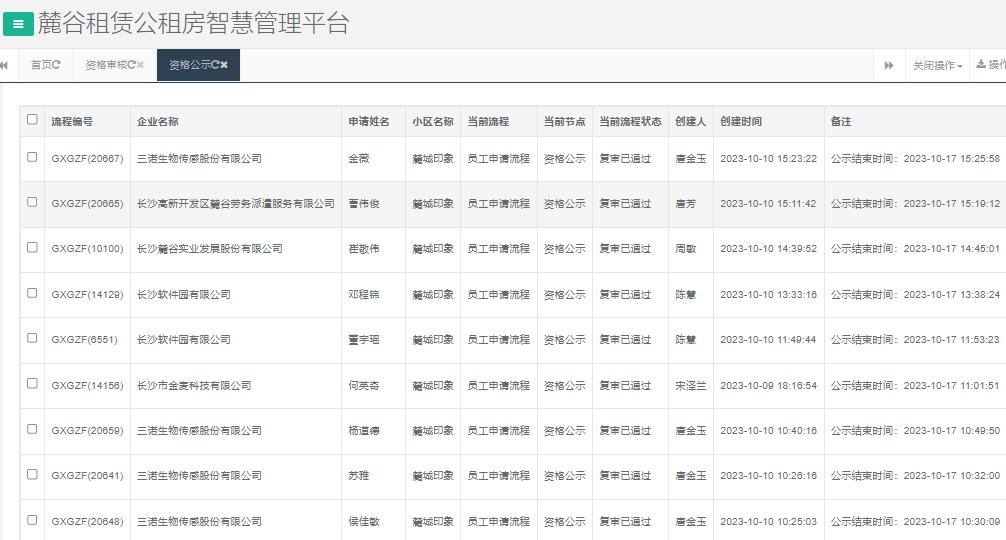Click applicant name 崔敬伟
Image resolution: width=1006 pixels, height=540 pixels.
364,248
